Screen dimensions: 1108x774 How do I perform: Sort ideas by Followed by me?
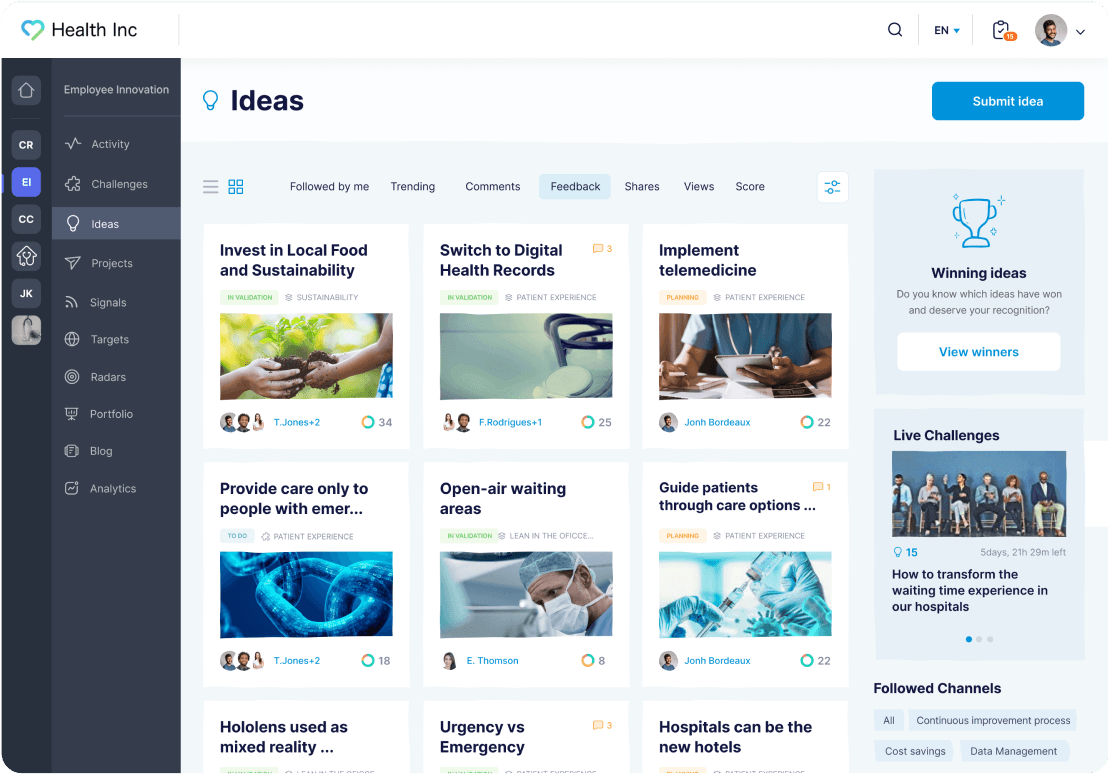[329, 187]
